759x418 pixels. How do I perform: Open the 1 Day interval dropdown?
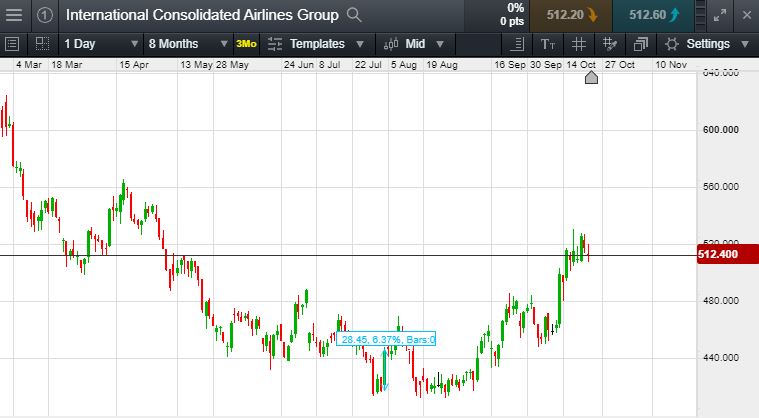[101, 44]
